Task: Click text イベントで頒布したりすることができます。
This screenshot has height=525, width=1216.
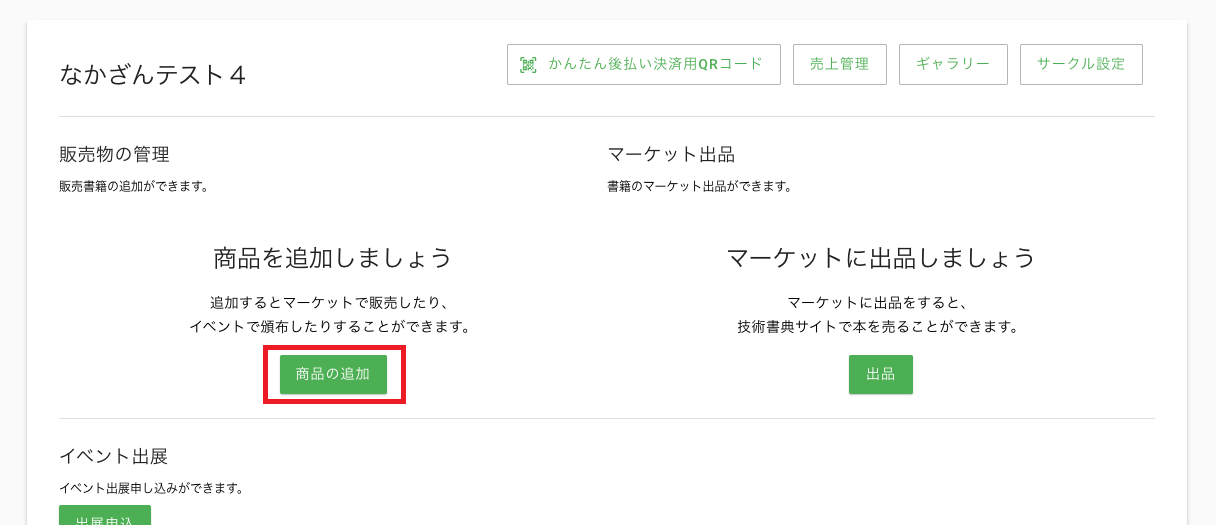Action: (x=333, y=327)
